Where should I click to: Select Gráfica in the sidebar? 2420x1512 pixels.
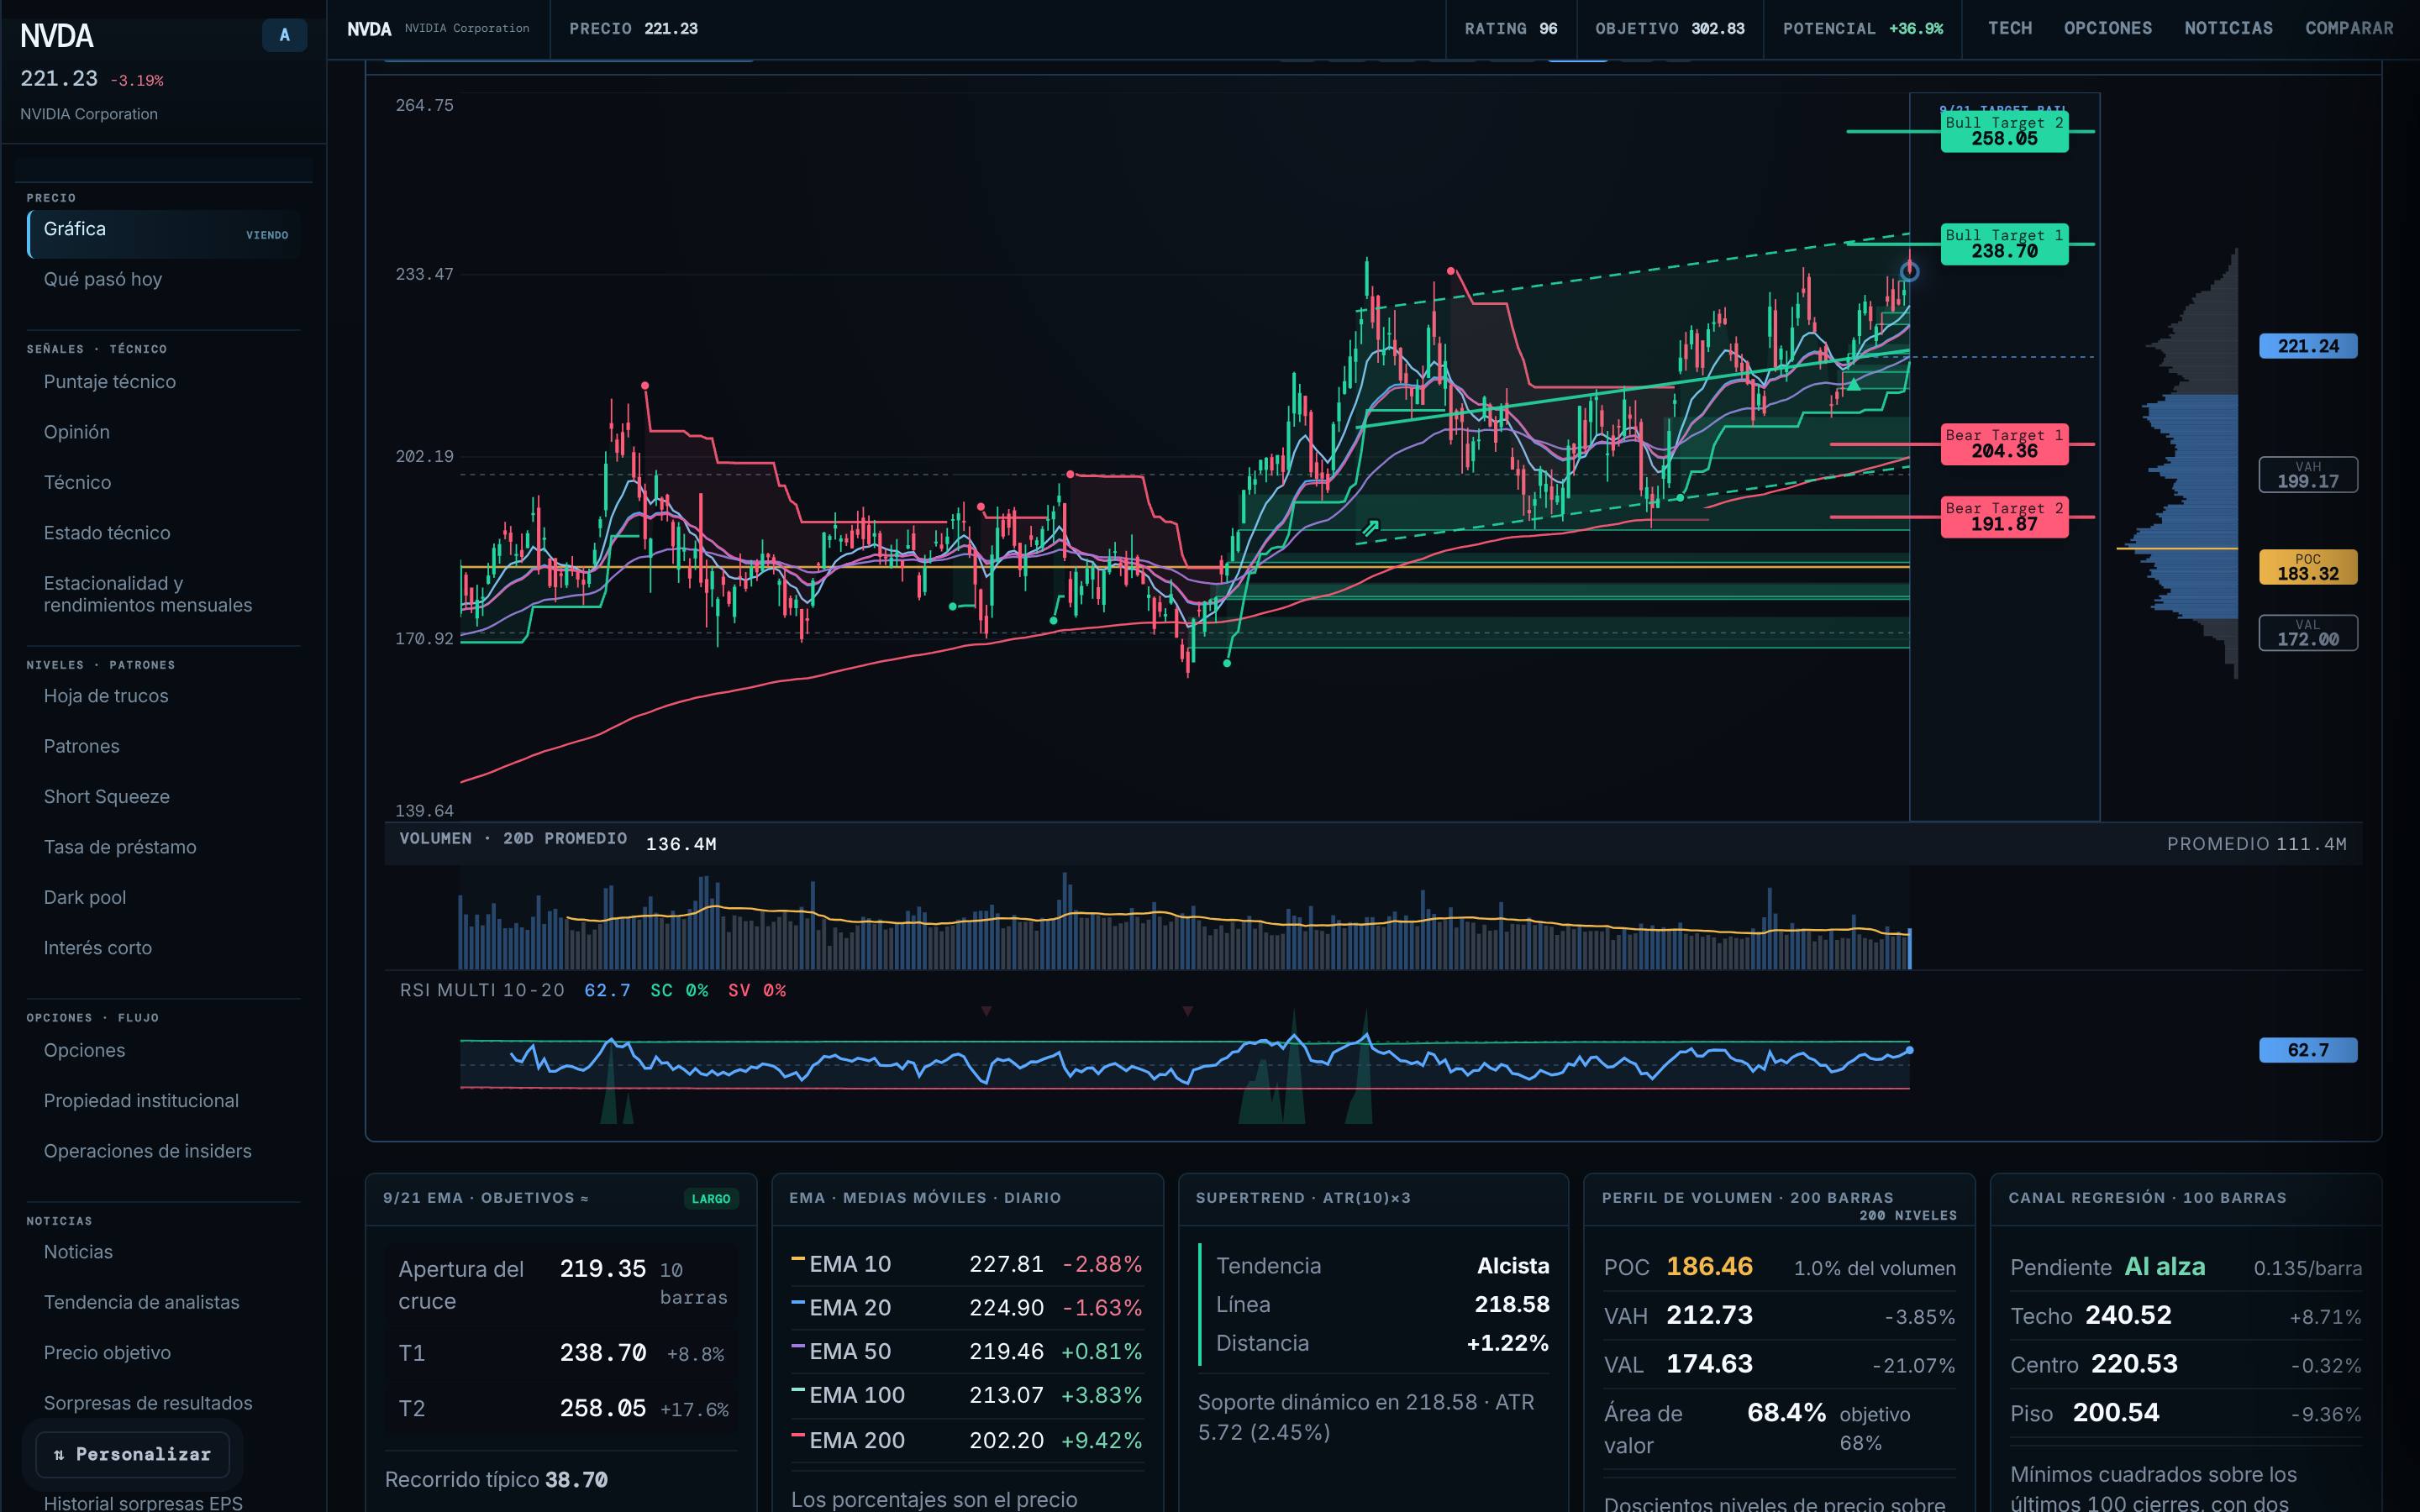tap(164, 233)
